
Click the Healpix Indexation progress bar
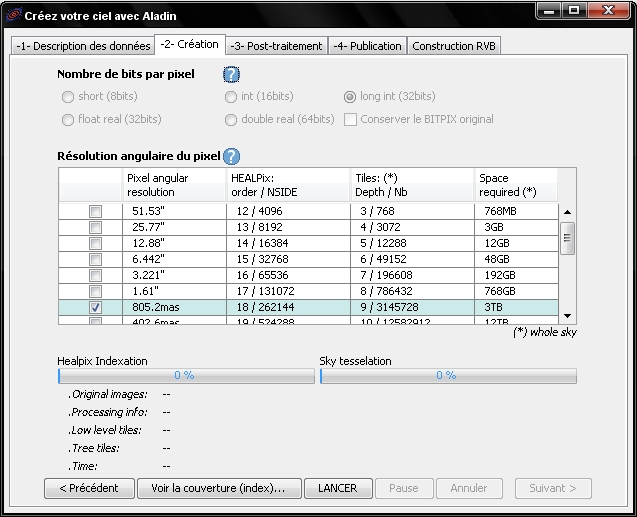point(186,376)
